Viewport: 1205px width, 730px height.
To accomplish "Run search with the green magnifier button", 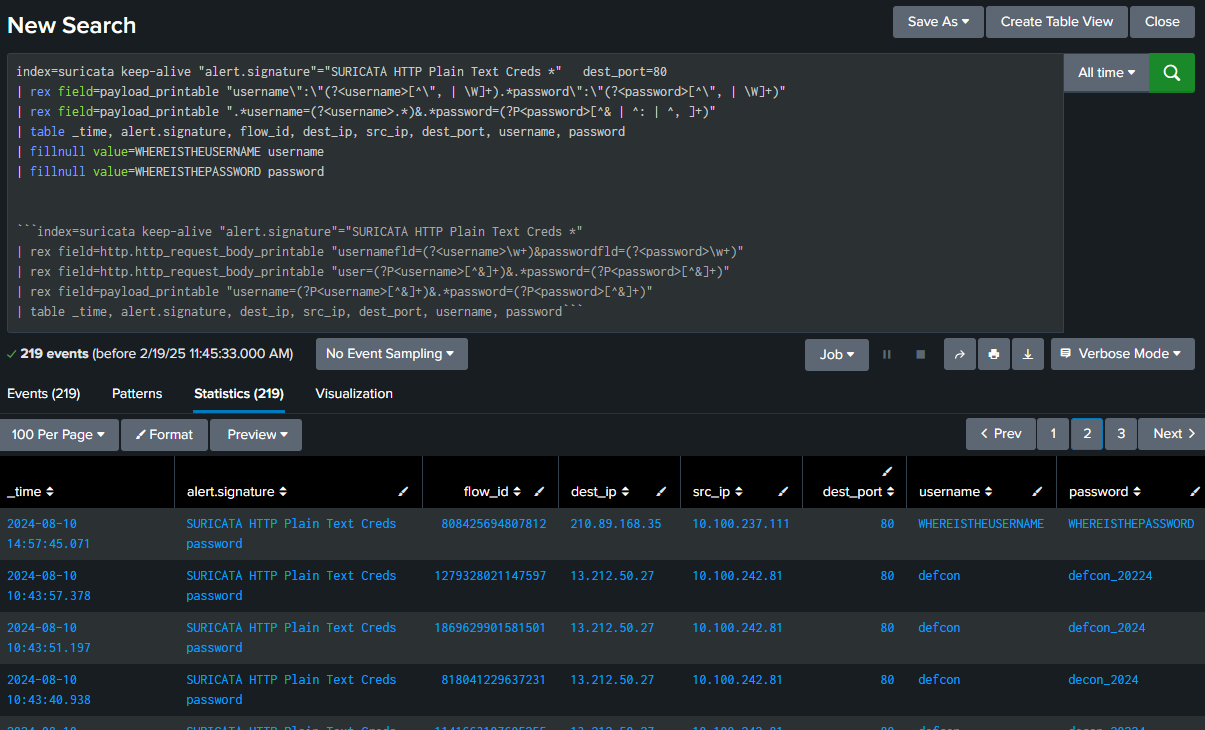I will [1172, 73].
